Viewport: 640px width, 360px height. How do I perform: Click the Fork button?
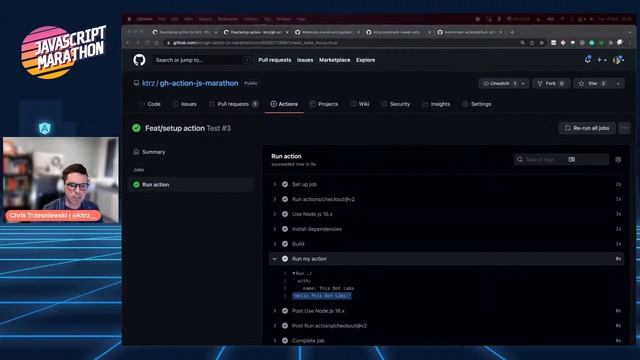point(551,83)
